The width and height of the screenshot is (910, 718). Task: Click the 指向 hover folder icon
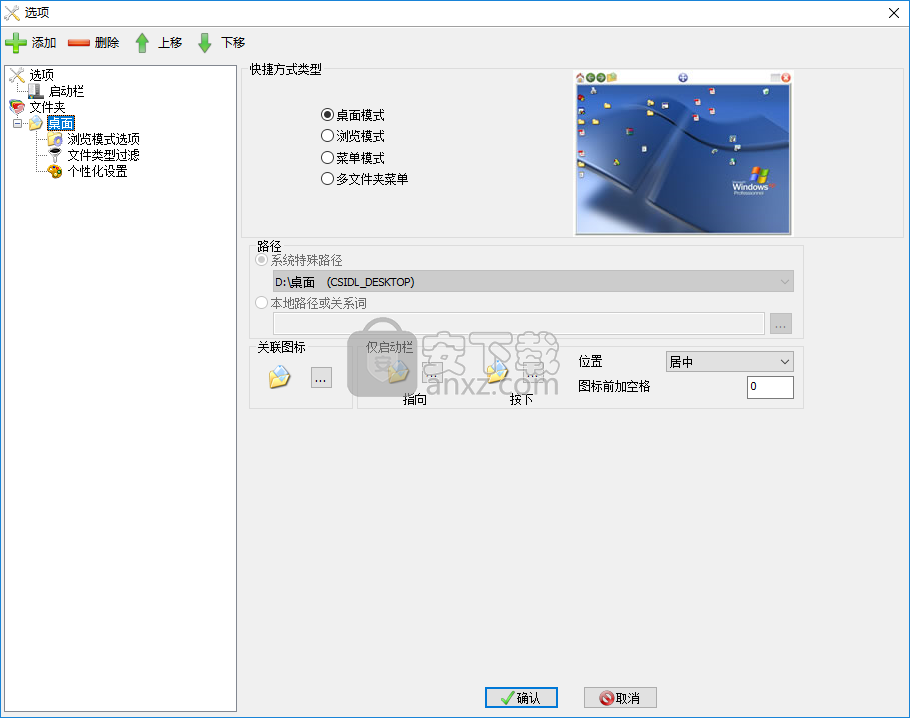[x=398, y=371]
